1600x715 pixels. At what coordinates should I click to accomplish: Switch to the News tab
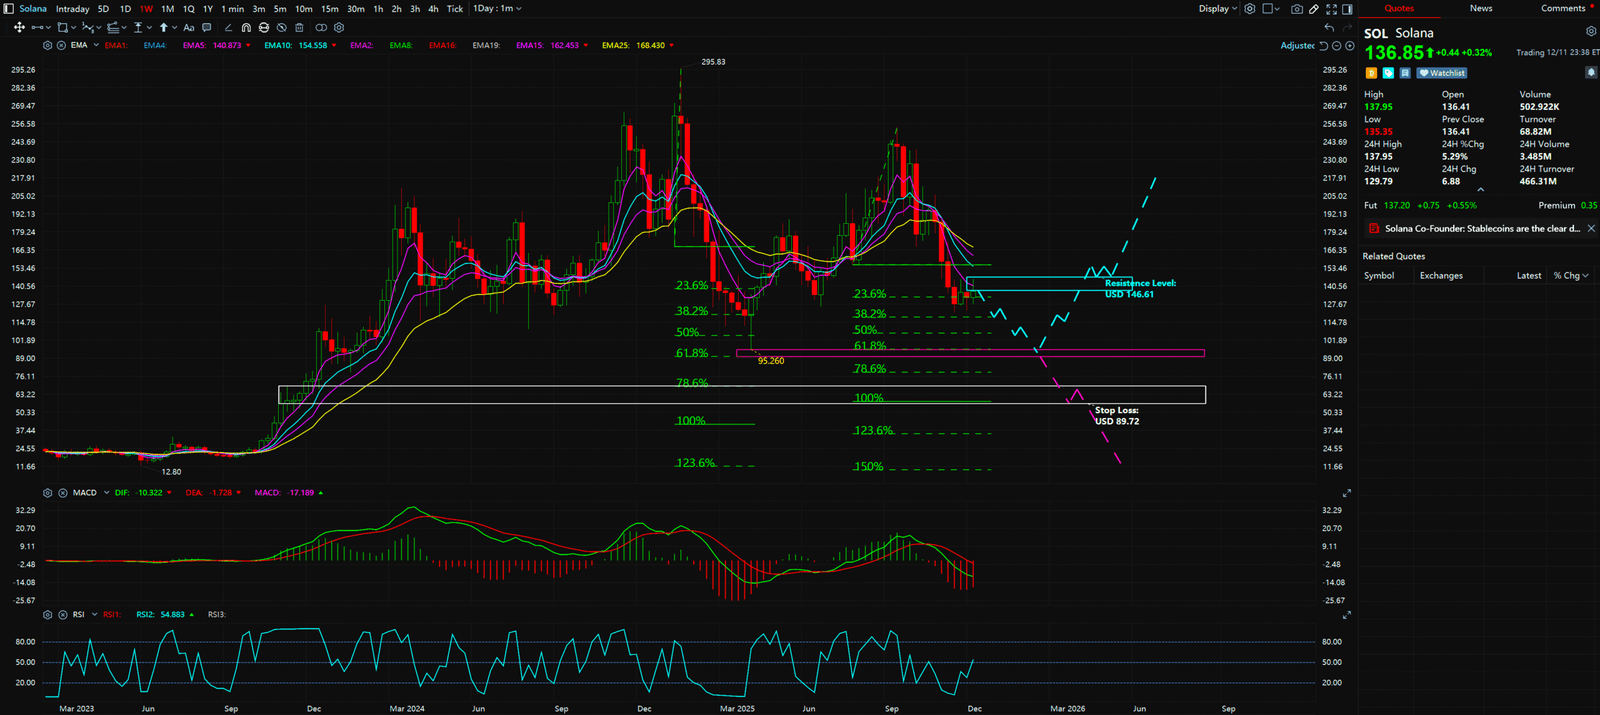(1481, 8)
